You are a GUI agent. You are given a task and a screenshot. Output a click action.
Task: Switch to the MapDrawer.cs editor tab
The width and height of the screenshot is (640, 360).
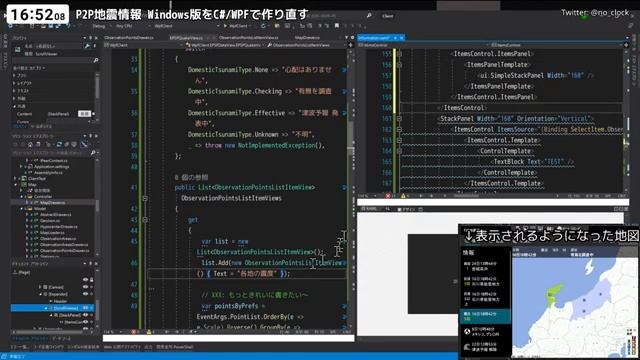307,38
